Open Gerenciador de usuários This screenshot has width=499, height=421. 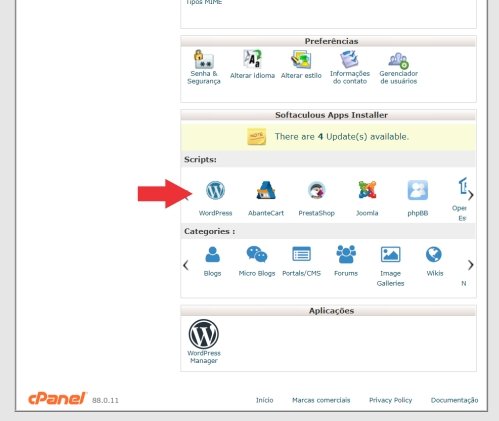pyautogui.click(x=398, y=67)
